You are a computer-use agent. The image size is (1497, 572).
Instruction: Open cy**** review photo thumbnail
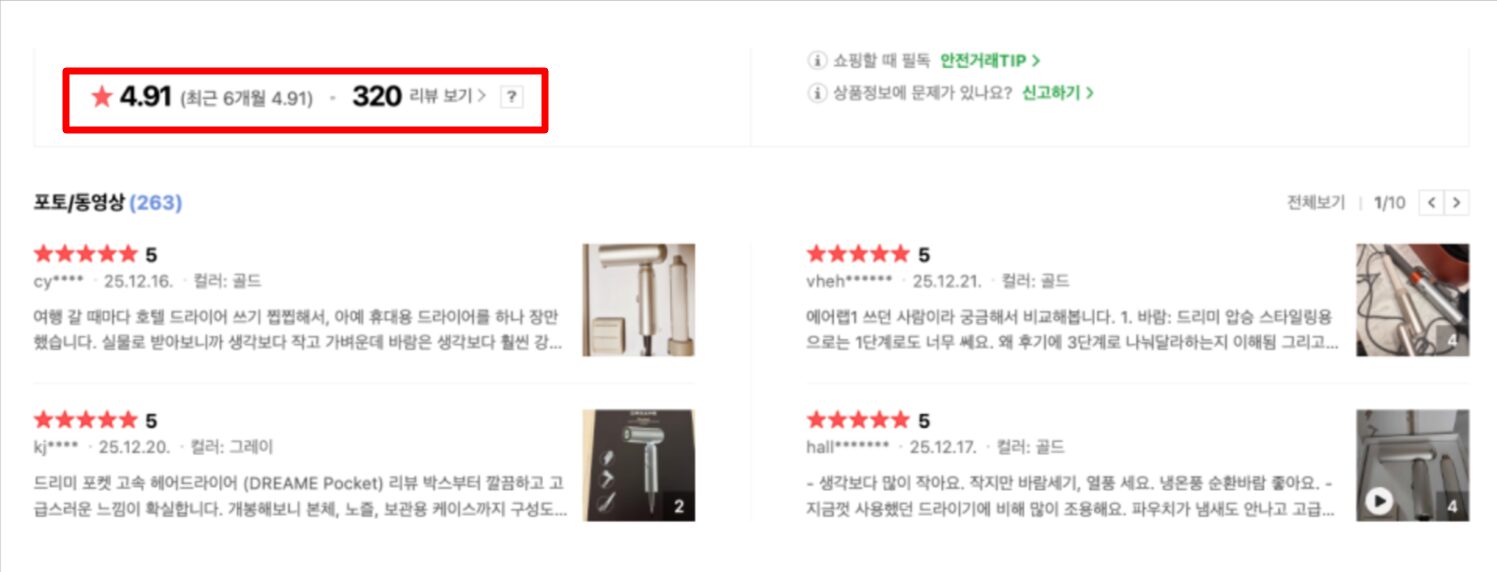tap(638, 300)
